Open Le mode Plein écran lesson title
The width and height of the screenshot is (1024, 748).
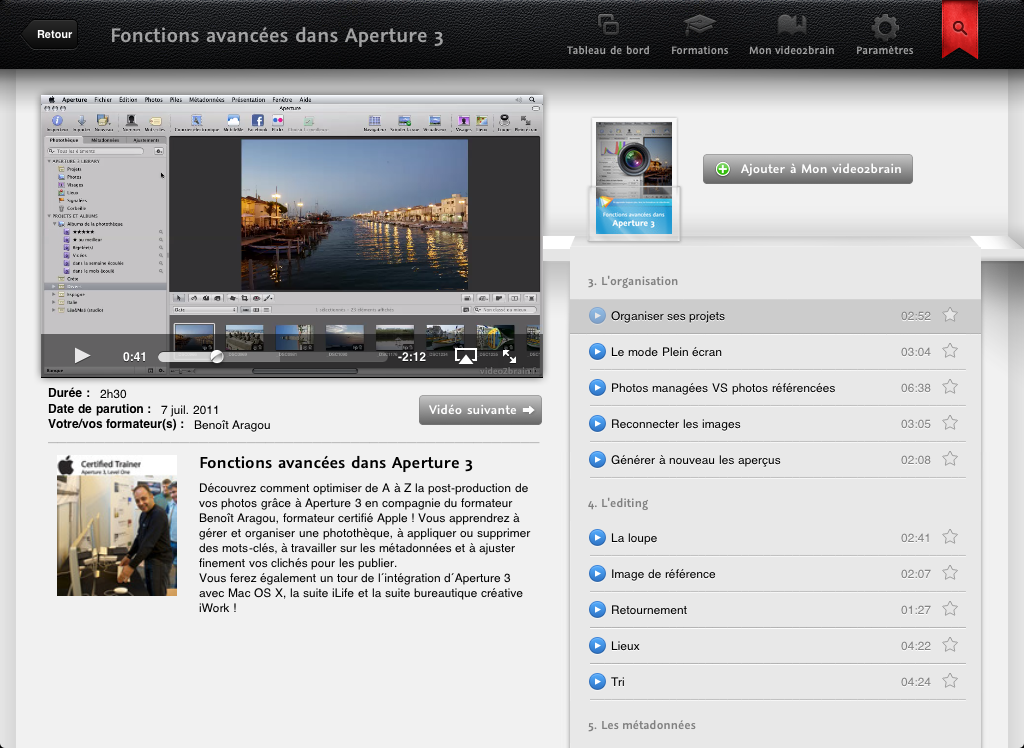point(666,352)
